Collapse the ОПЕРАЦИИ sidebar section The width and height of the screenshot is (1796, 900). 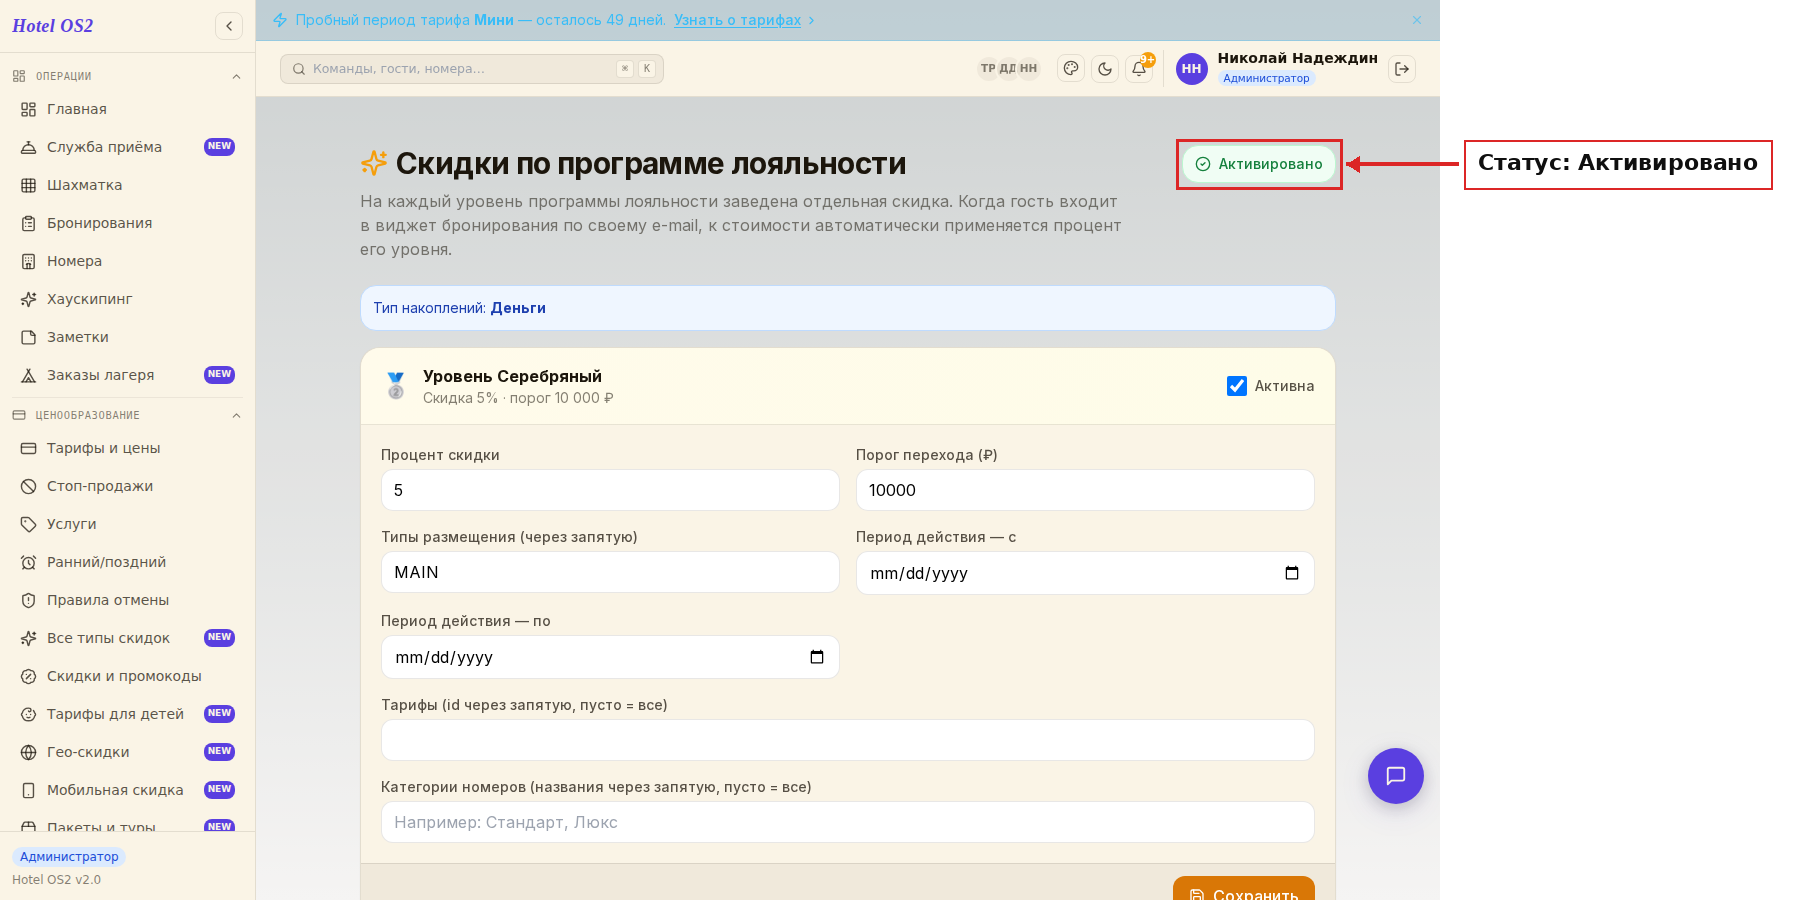[x=236, y=76]
